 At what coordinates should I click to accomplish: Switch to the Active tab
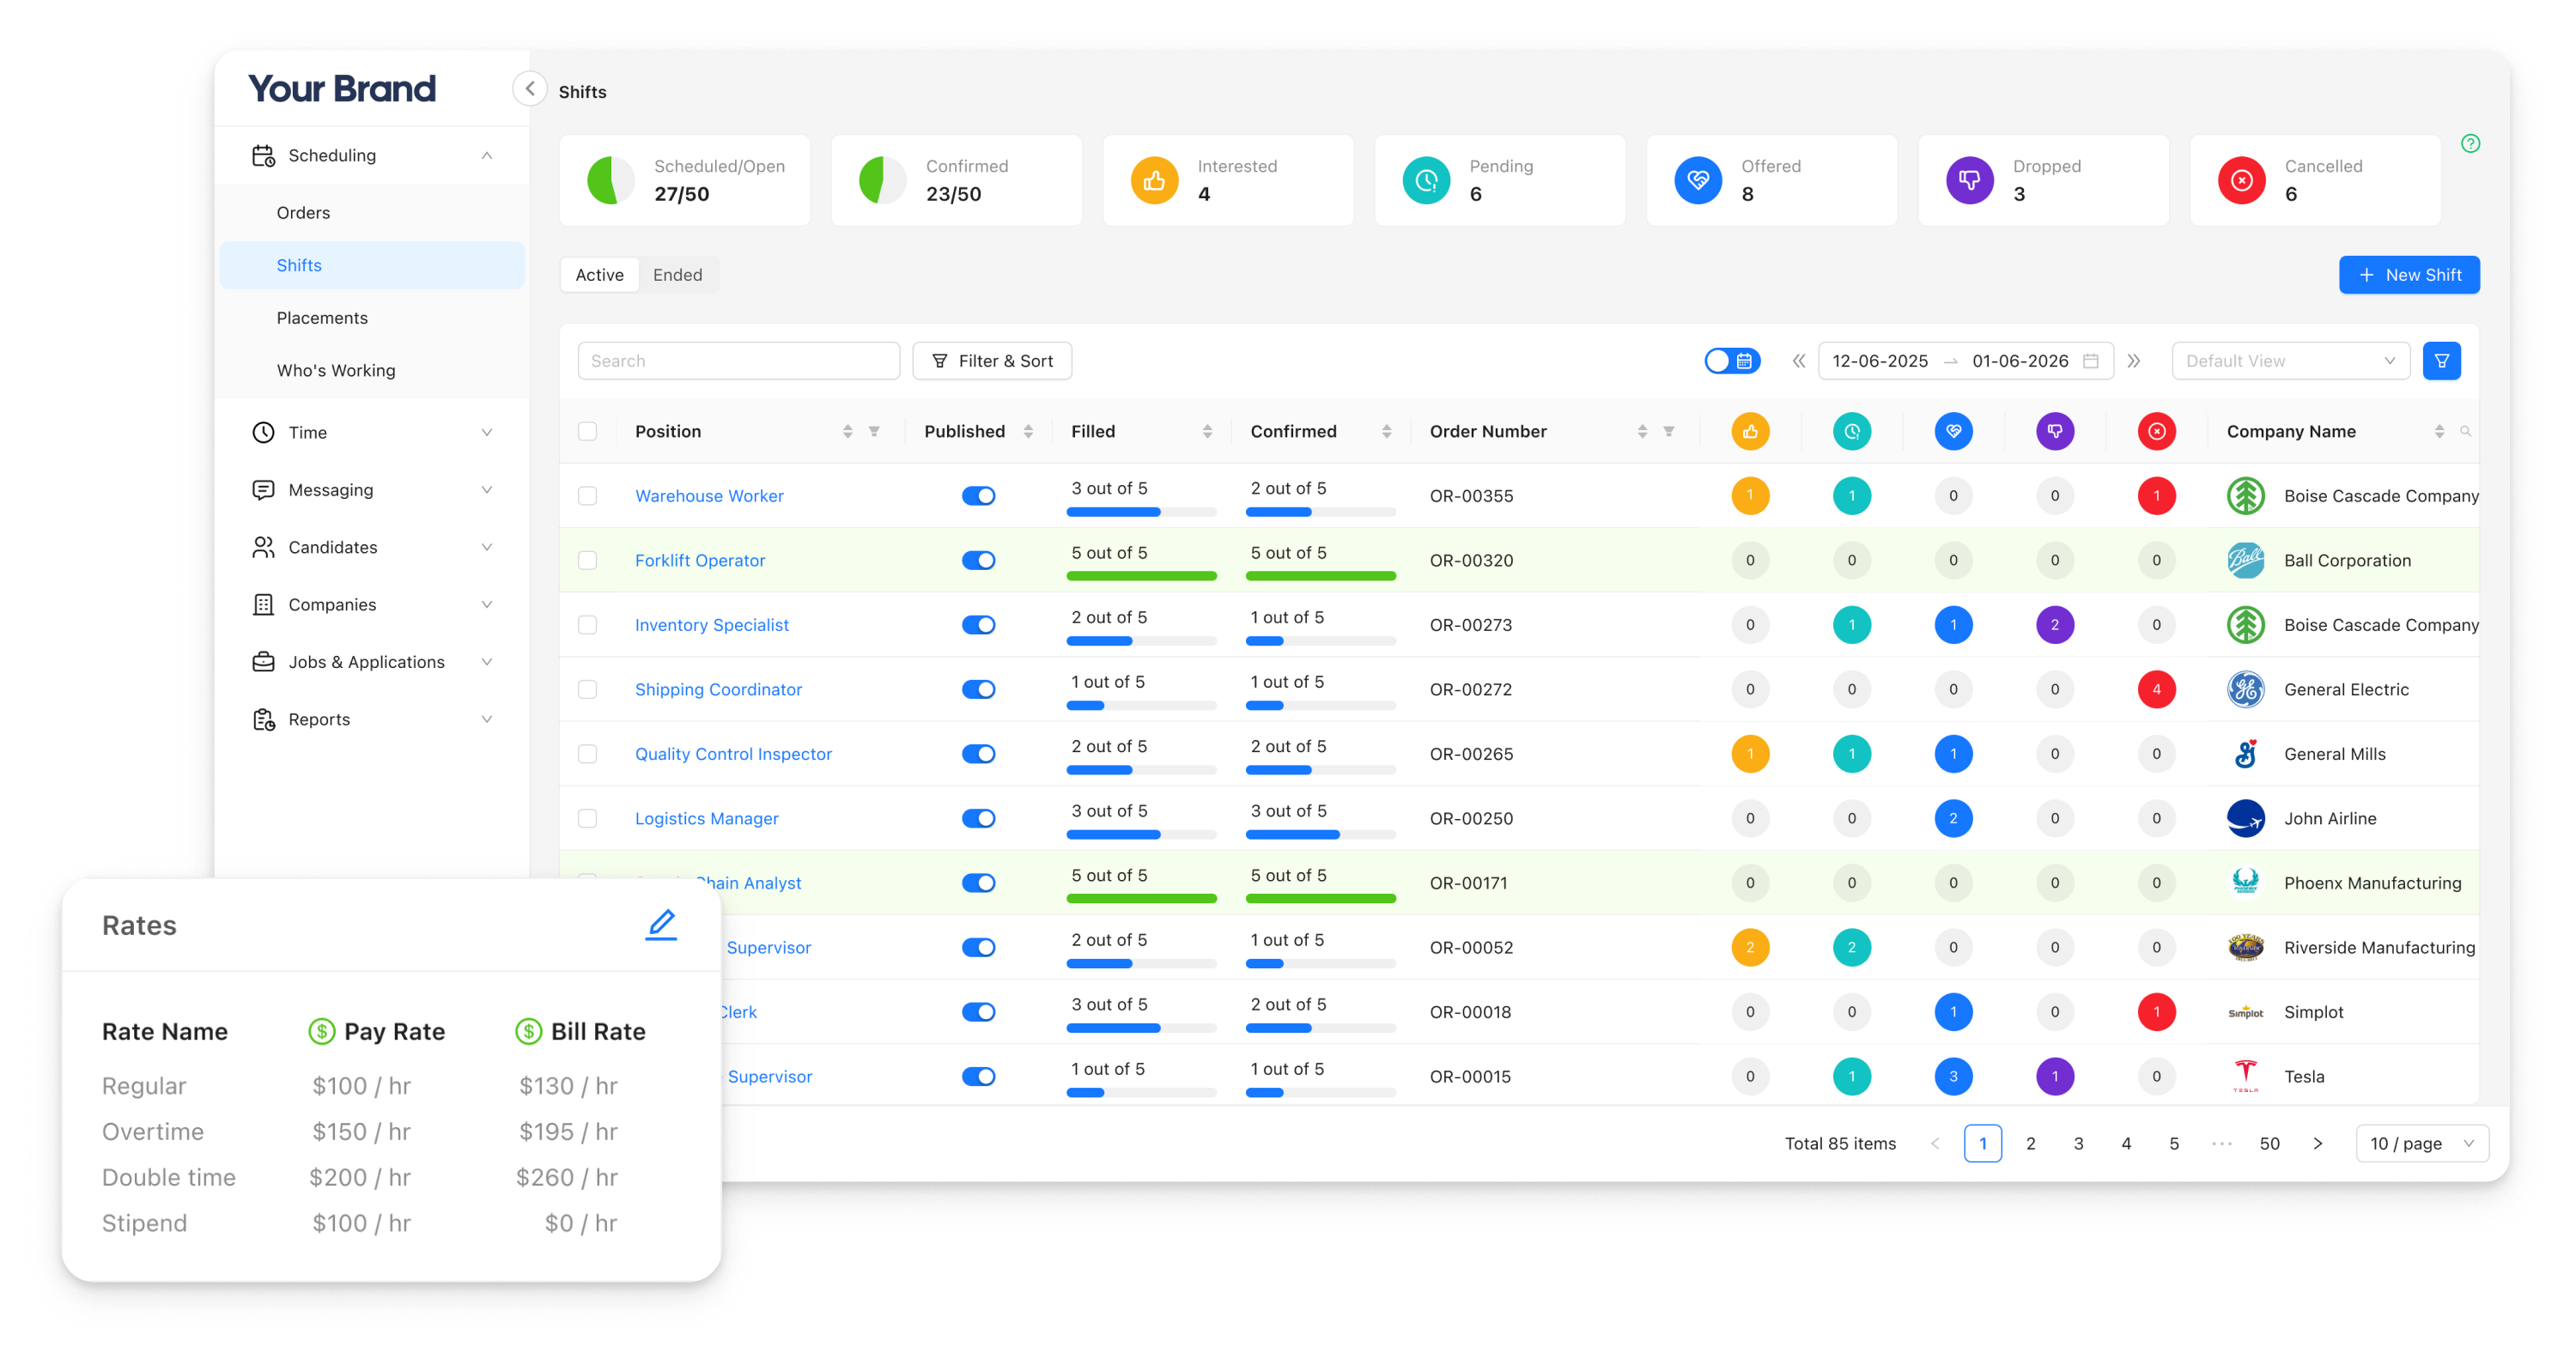click(x=599, y=275)
